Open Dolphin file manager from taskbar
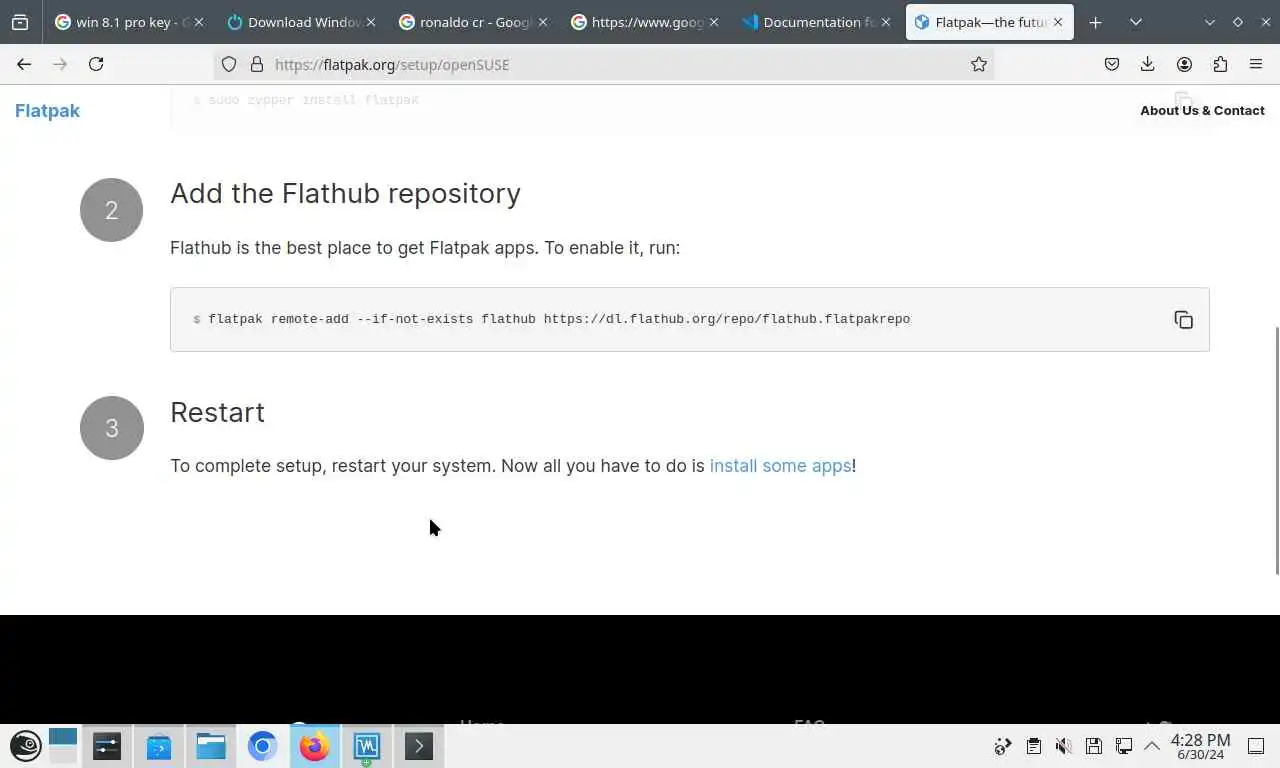This screenshot has width=1280, height=768. [211, 746]
